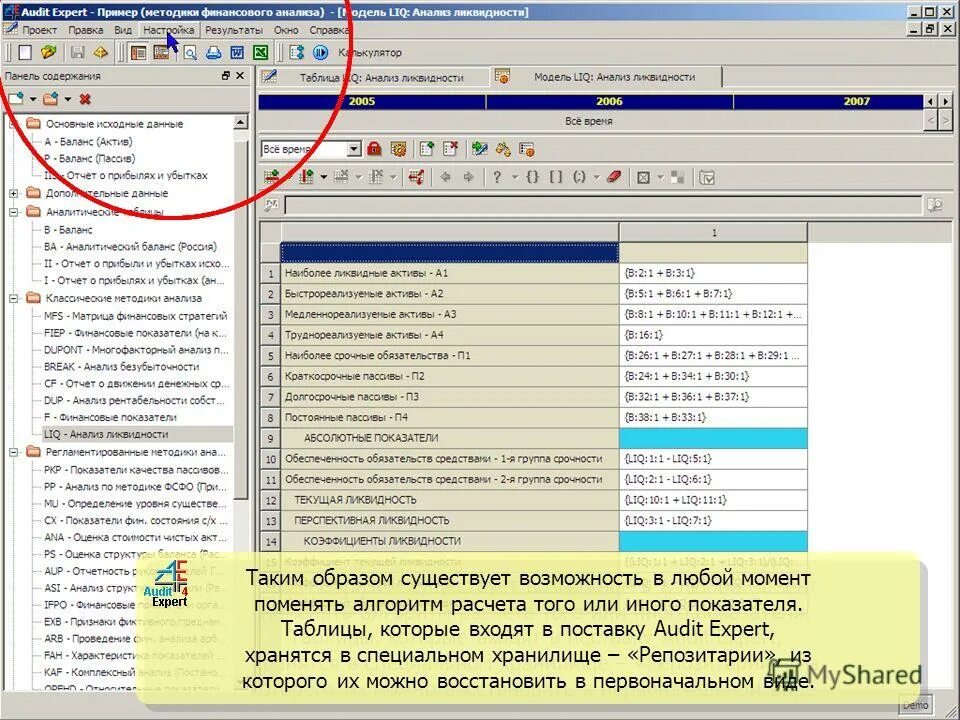Select MFS - Матрица финансовых стратегий item
The image size is (960, 720).
tap(135, 316)
